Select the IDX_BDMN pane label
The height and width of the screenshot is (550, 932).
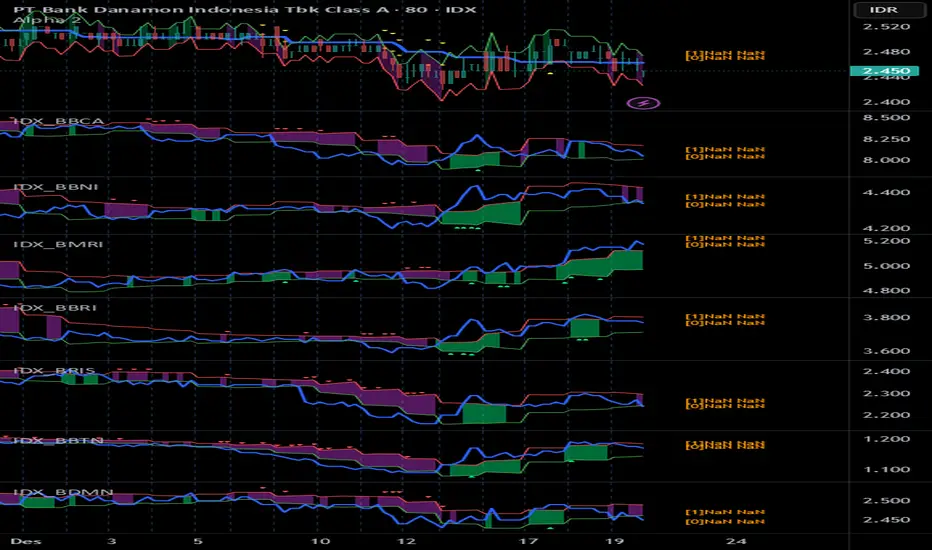tap(63, 492)
